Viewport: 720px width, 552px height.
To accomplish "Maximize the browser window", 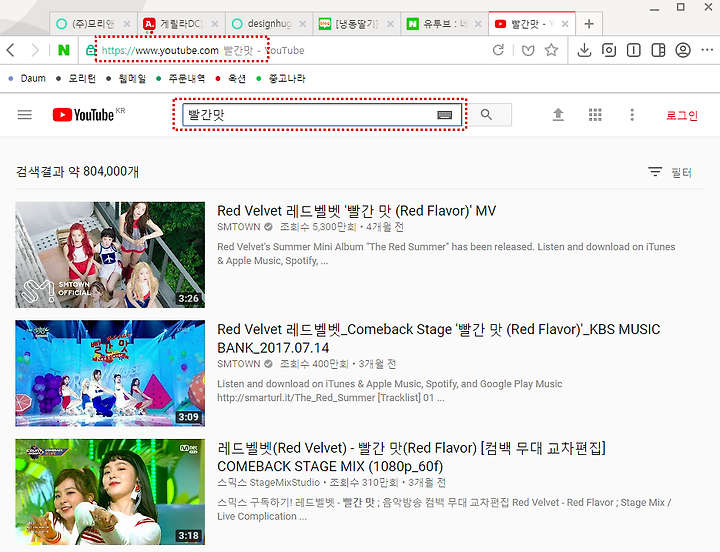I will point(681,7).
